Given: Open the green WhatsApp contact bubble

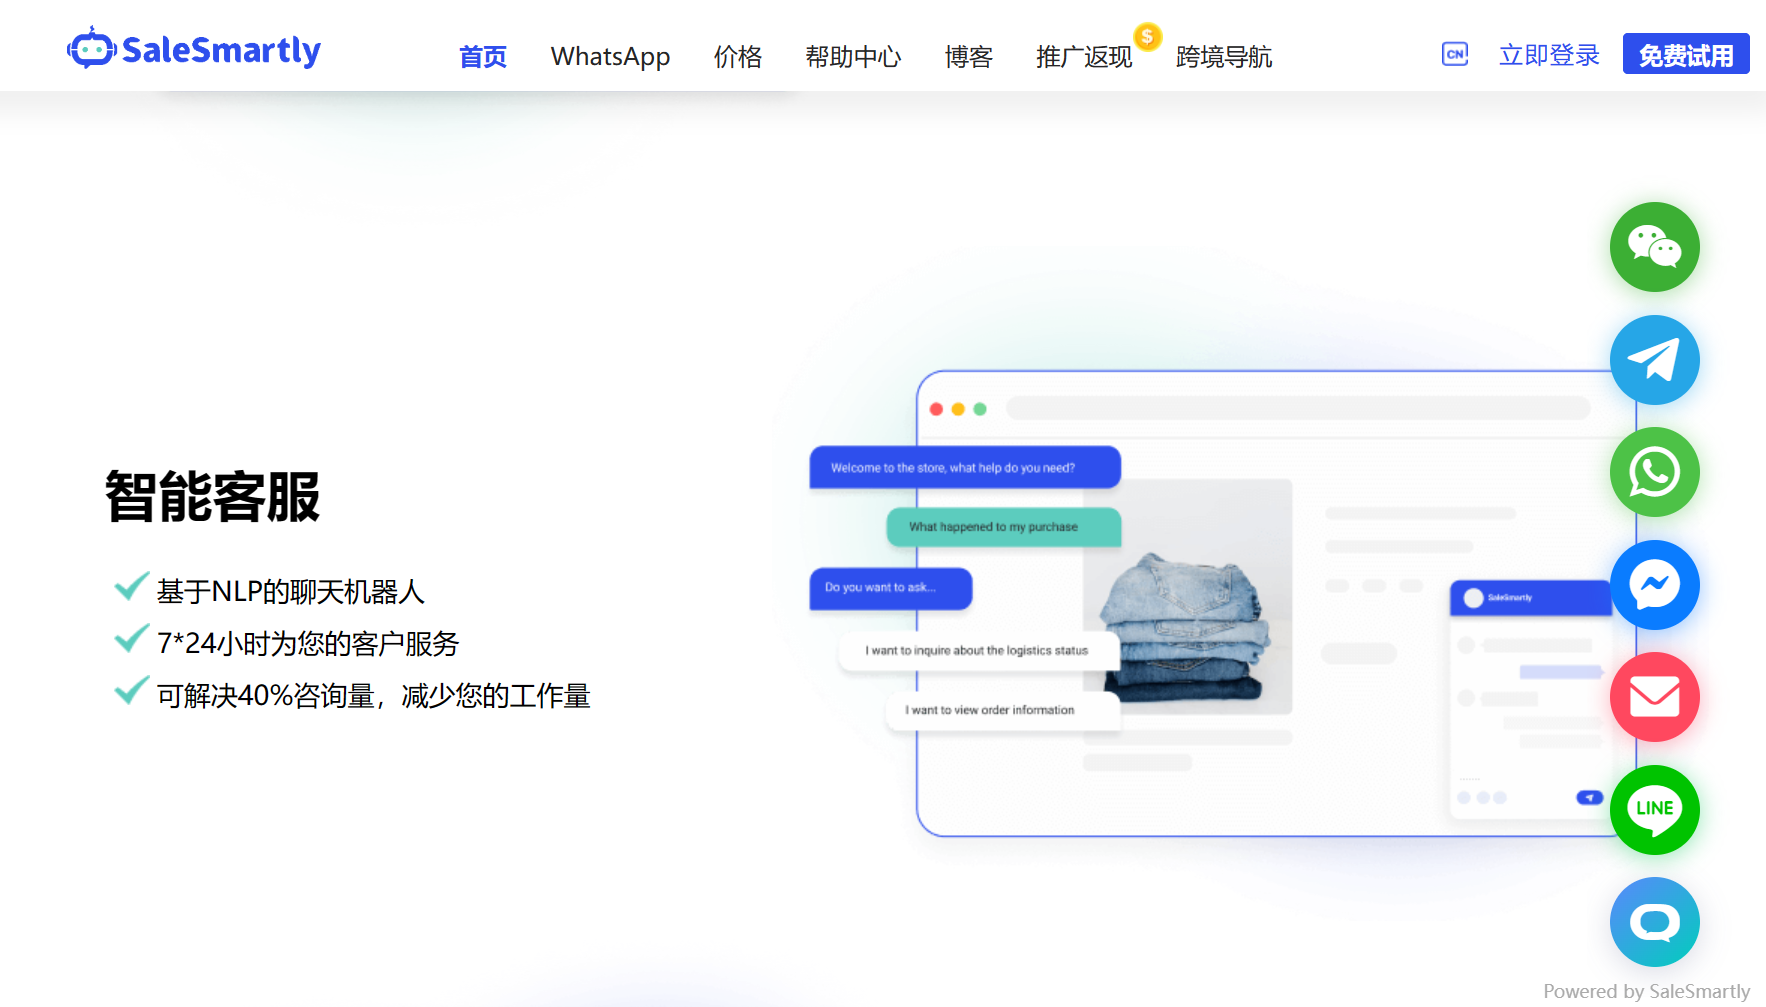Looking at the screenshot, I should (1654, 472).
